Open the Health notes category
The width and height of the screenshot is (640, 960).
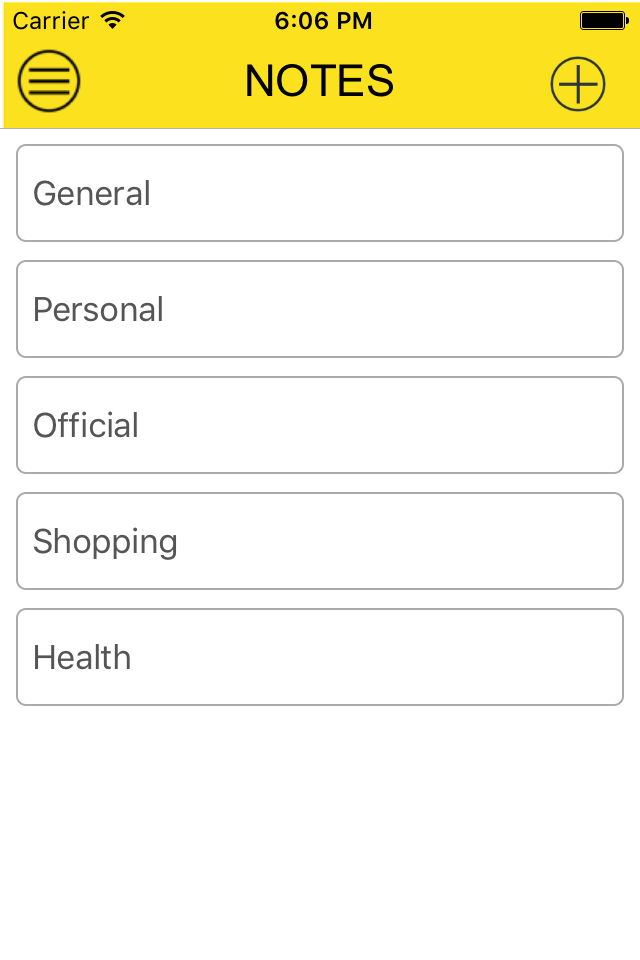point(320,657)
